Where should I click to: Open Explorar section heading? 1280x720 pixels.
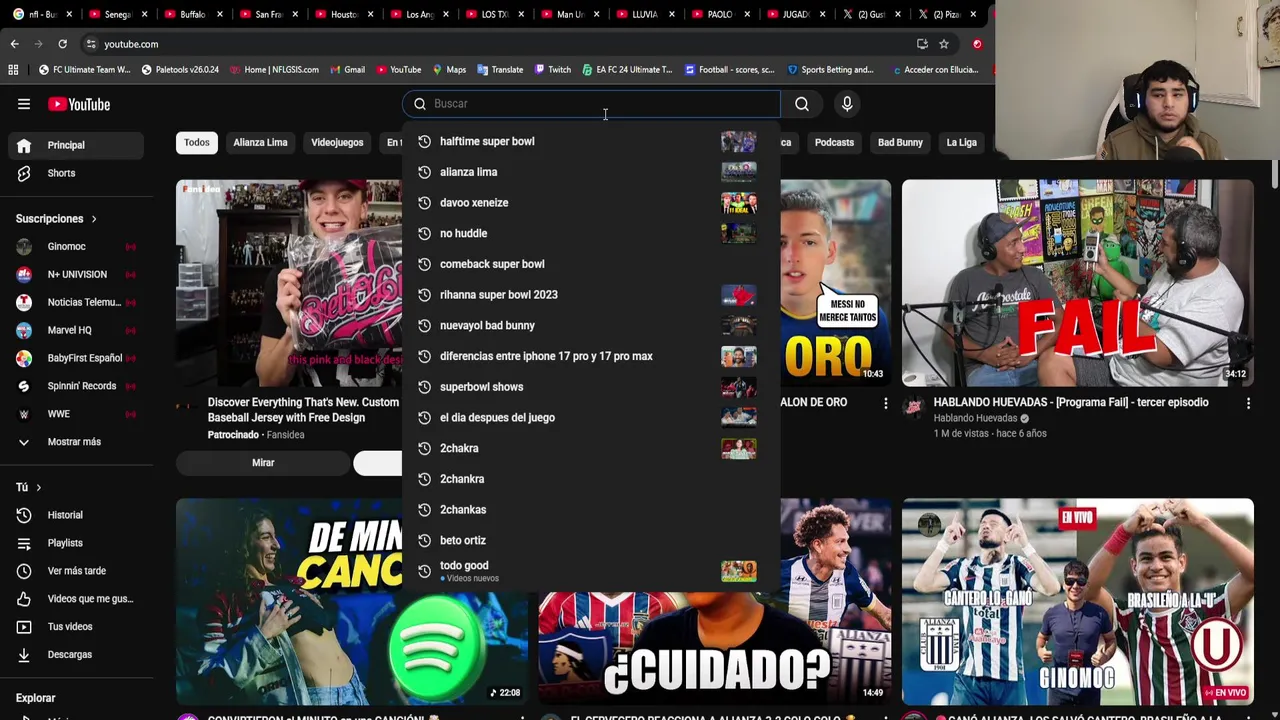click(x=36, y=698)
